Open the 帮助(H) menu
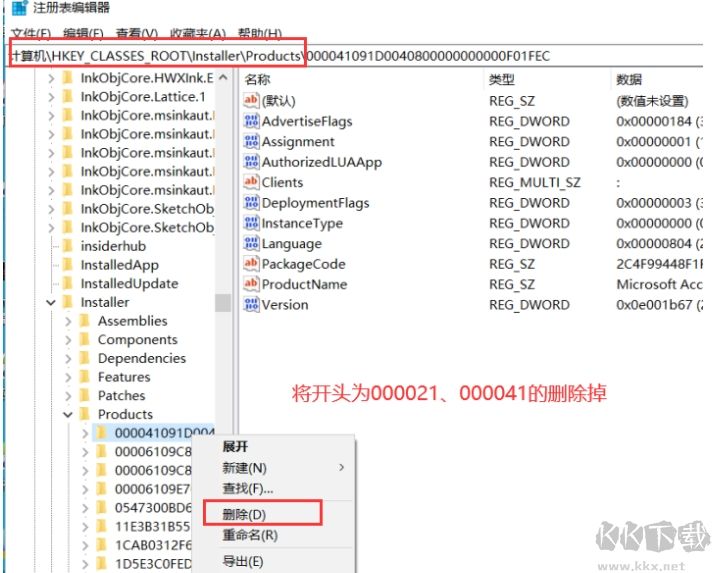 tap(259, 34)
